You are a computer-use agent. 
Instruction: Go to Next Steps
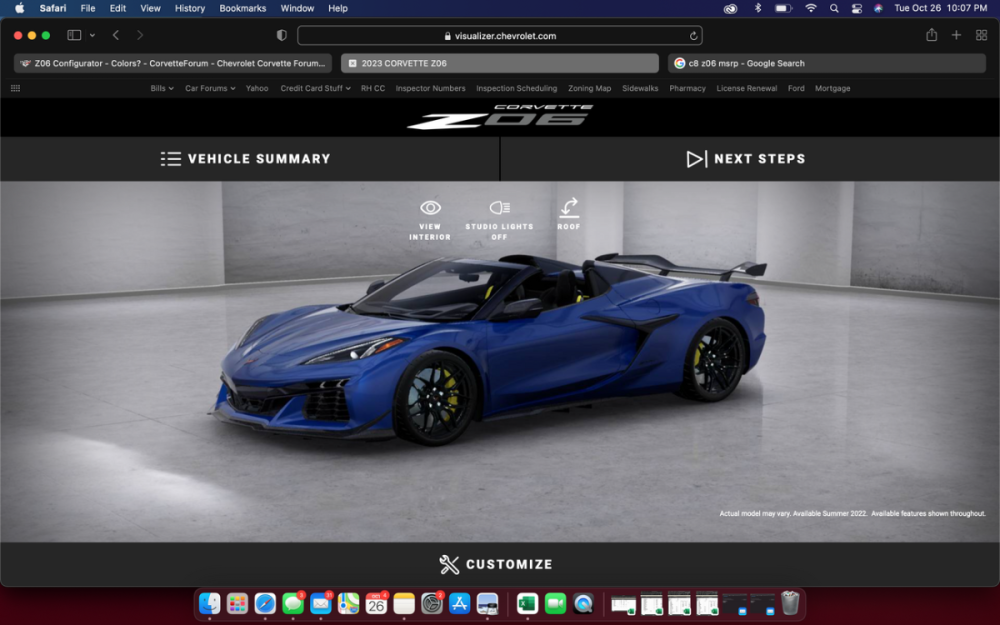pos(746,159)
